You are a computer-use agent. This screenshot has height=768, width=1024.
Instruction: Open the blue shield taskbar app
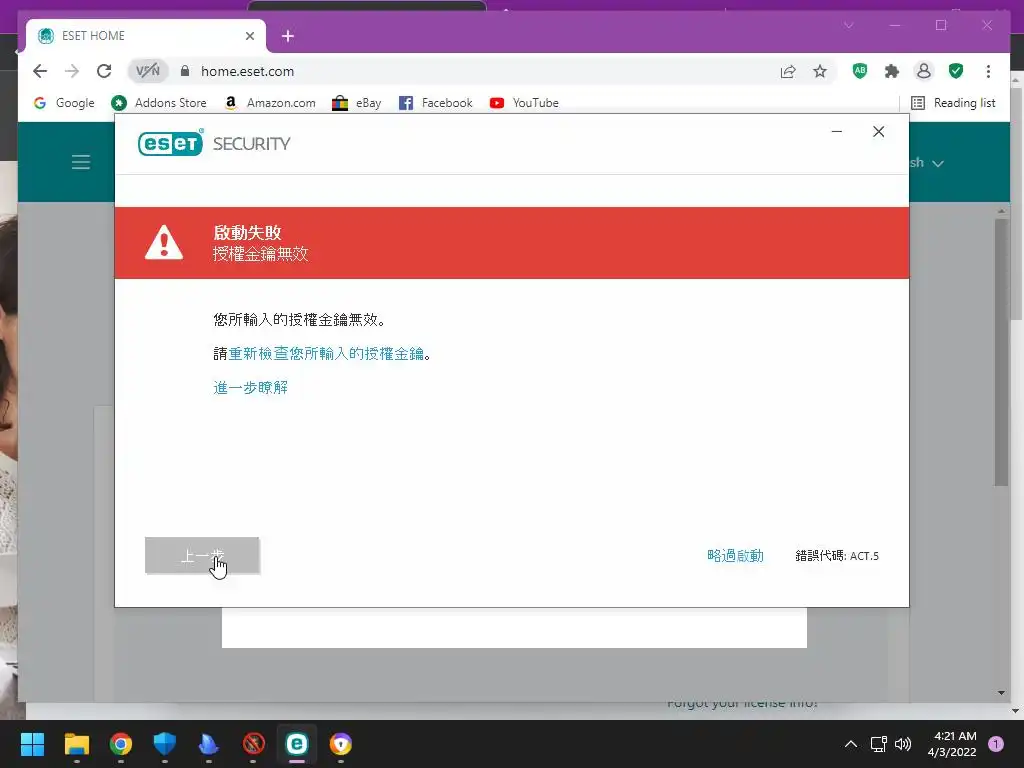coord(165,744)
